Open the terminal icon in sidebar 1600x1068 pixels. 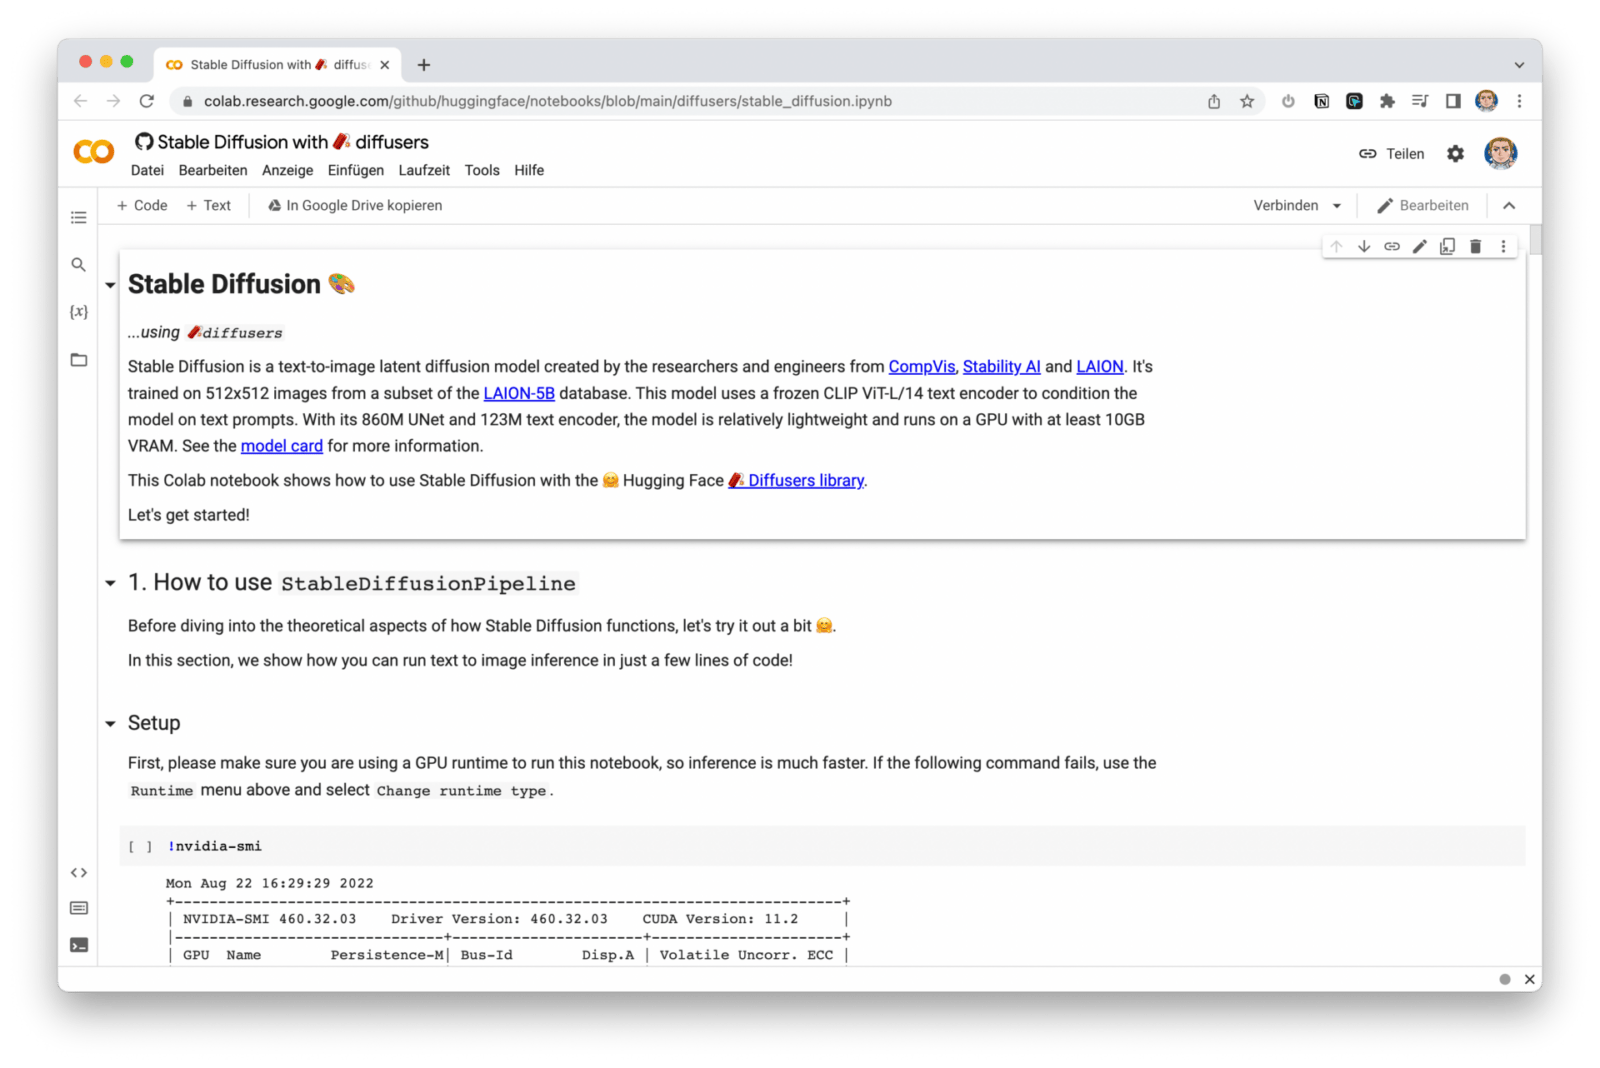[79, 945]
